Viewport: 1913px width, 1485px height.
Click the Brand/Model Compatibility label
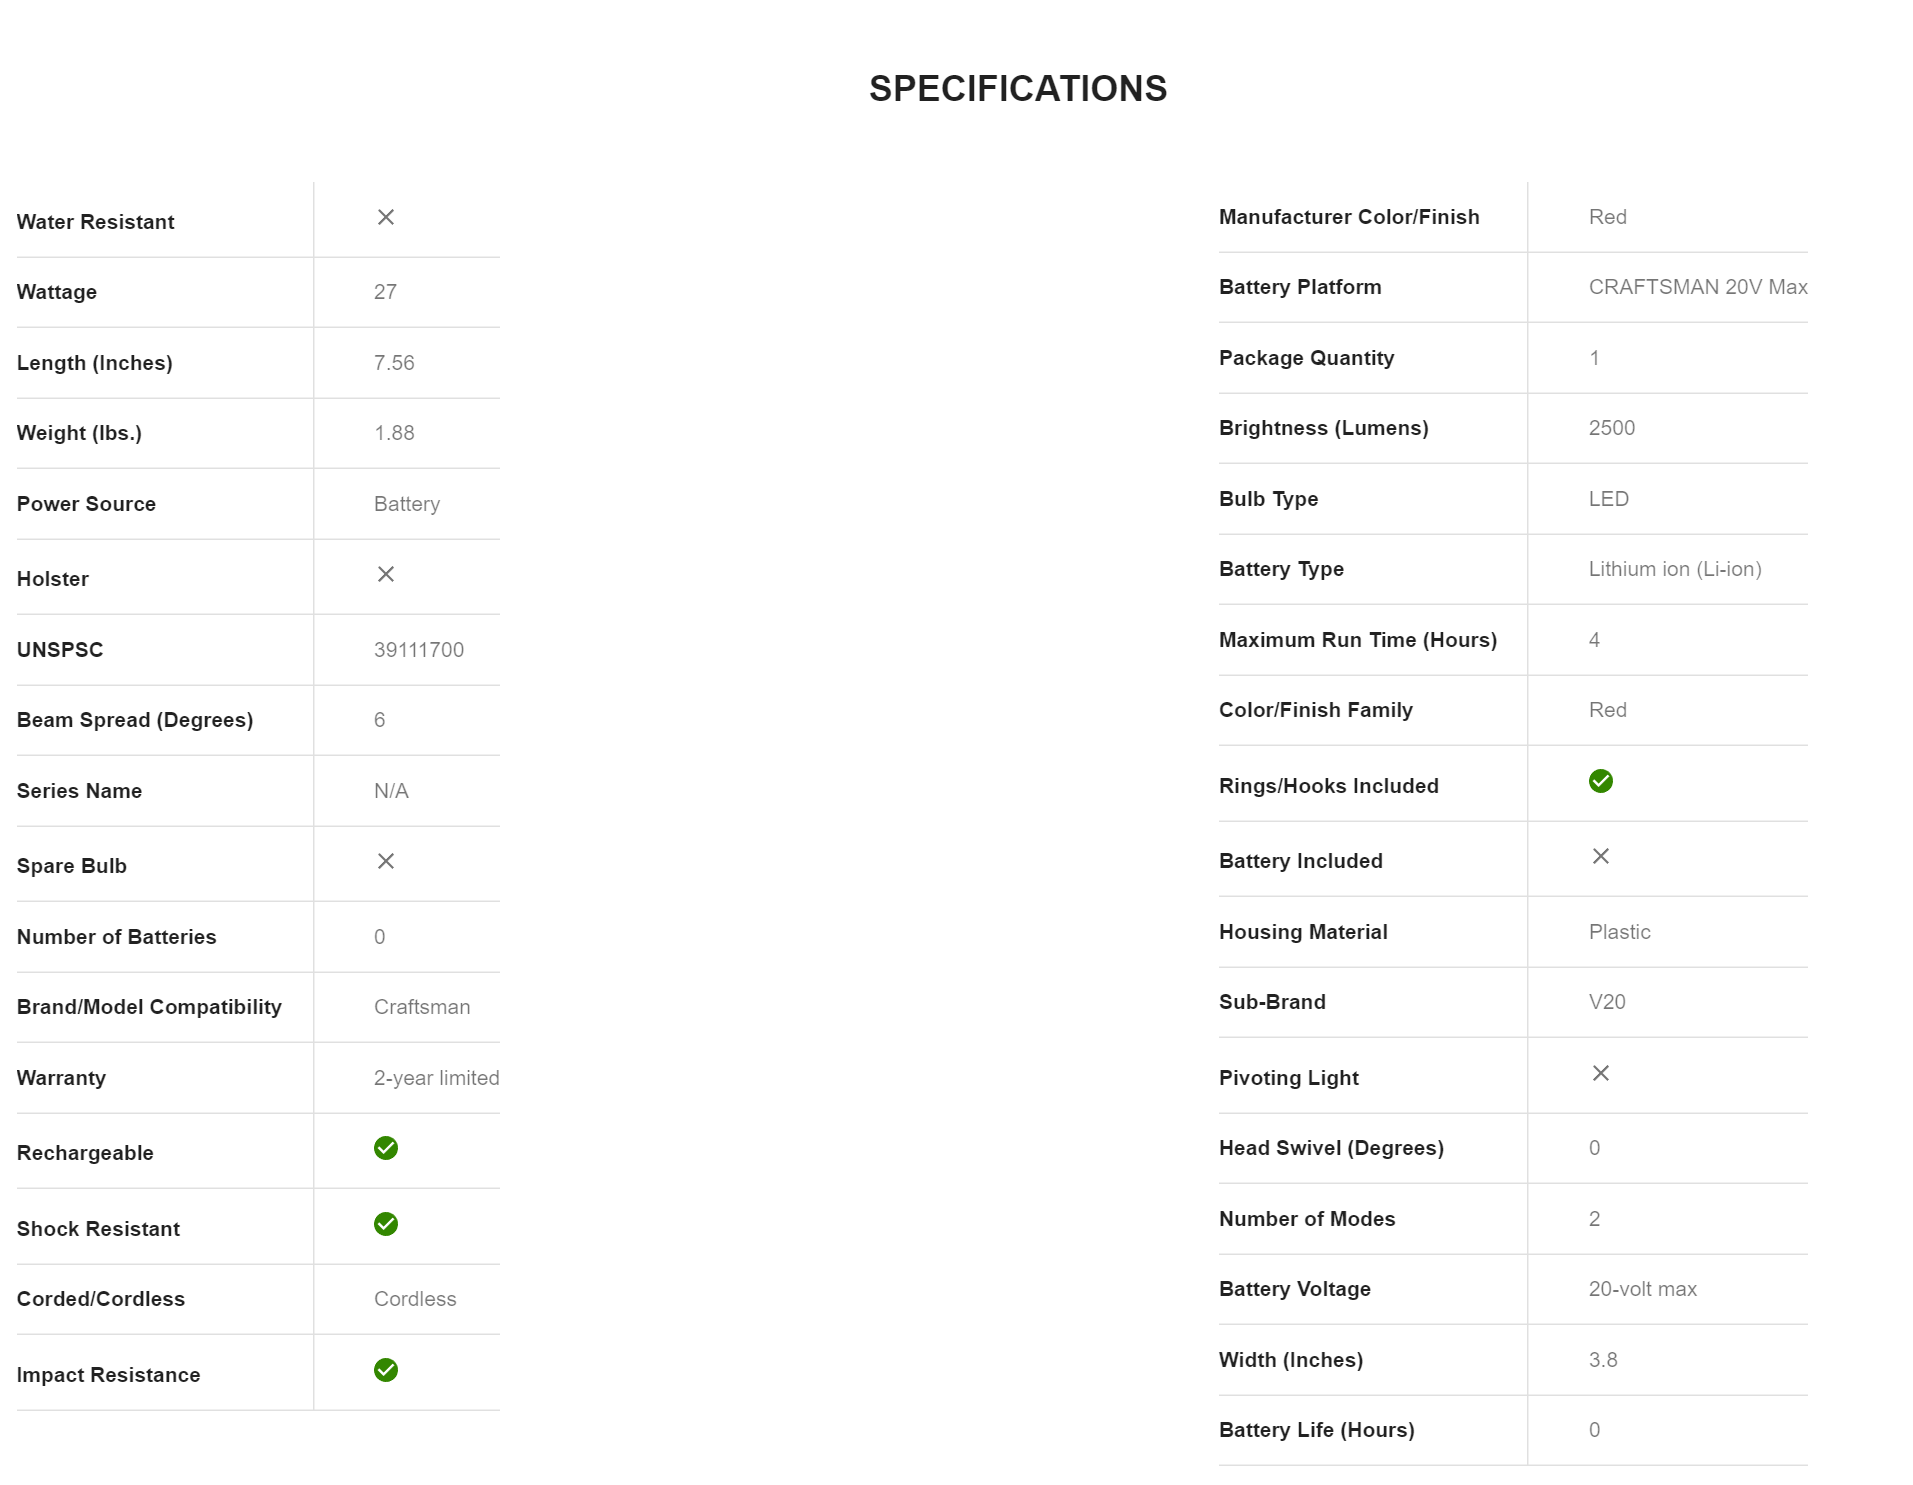coord(149,1007)
